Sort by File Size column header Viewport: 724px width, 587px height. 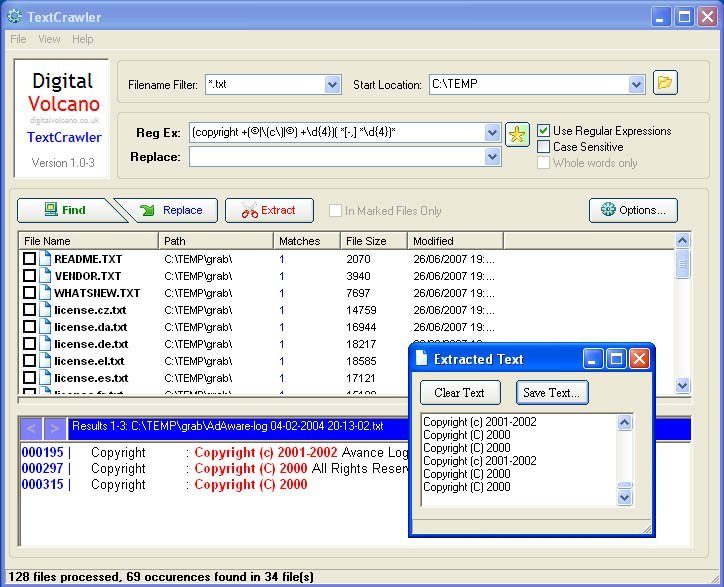[x=374, y=241]
